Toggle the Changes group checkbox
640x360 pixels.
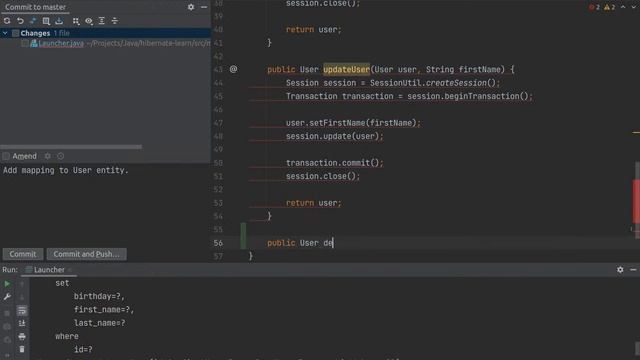16,33
